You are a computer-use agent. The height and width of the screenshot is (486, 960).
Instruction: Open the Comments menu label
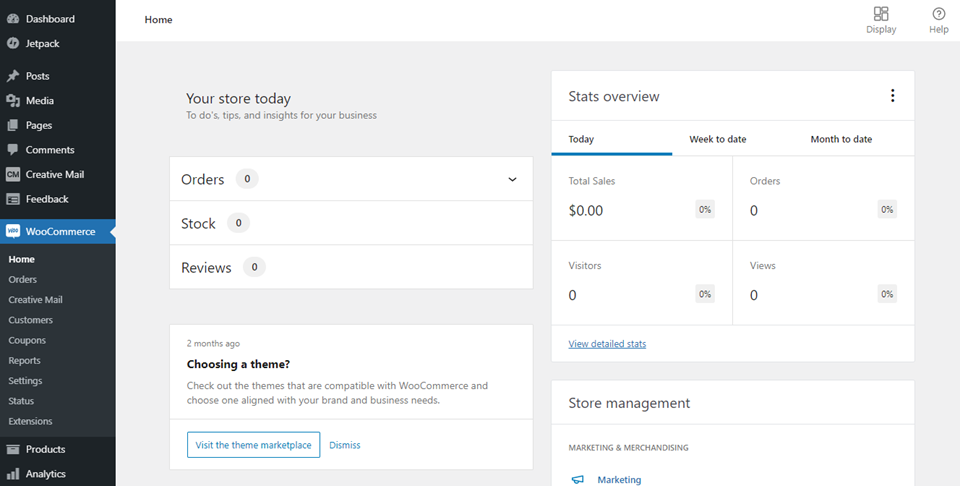(x=50, y=149)
